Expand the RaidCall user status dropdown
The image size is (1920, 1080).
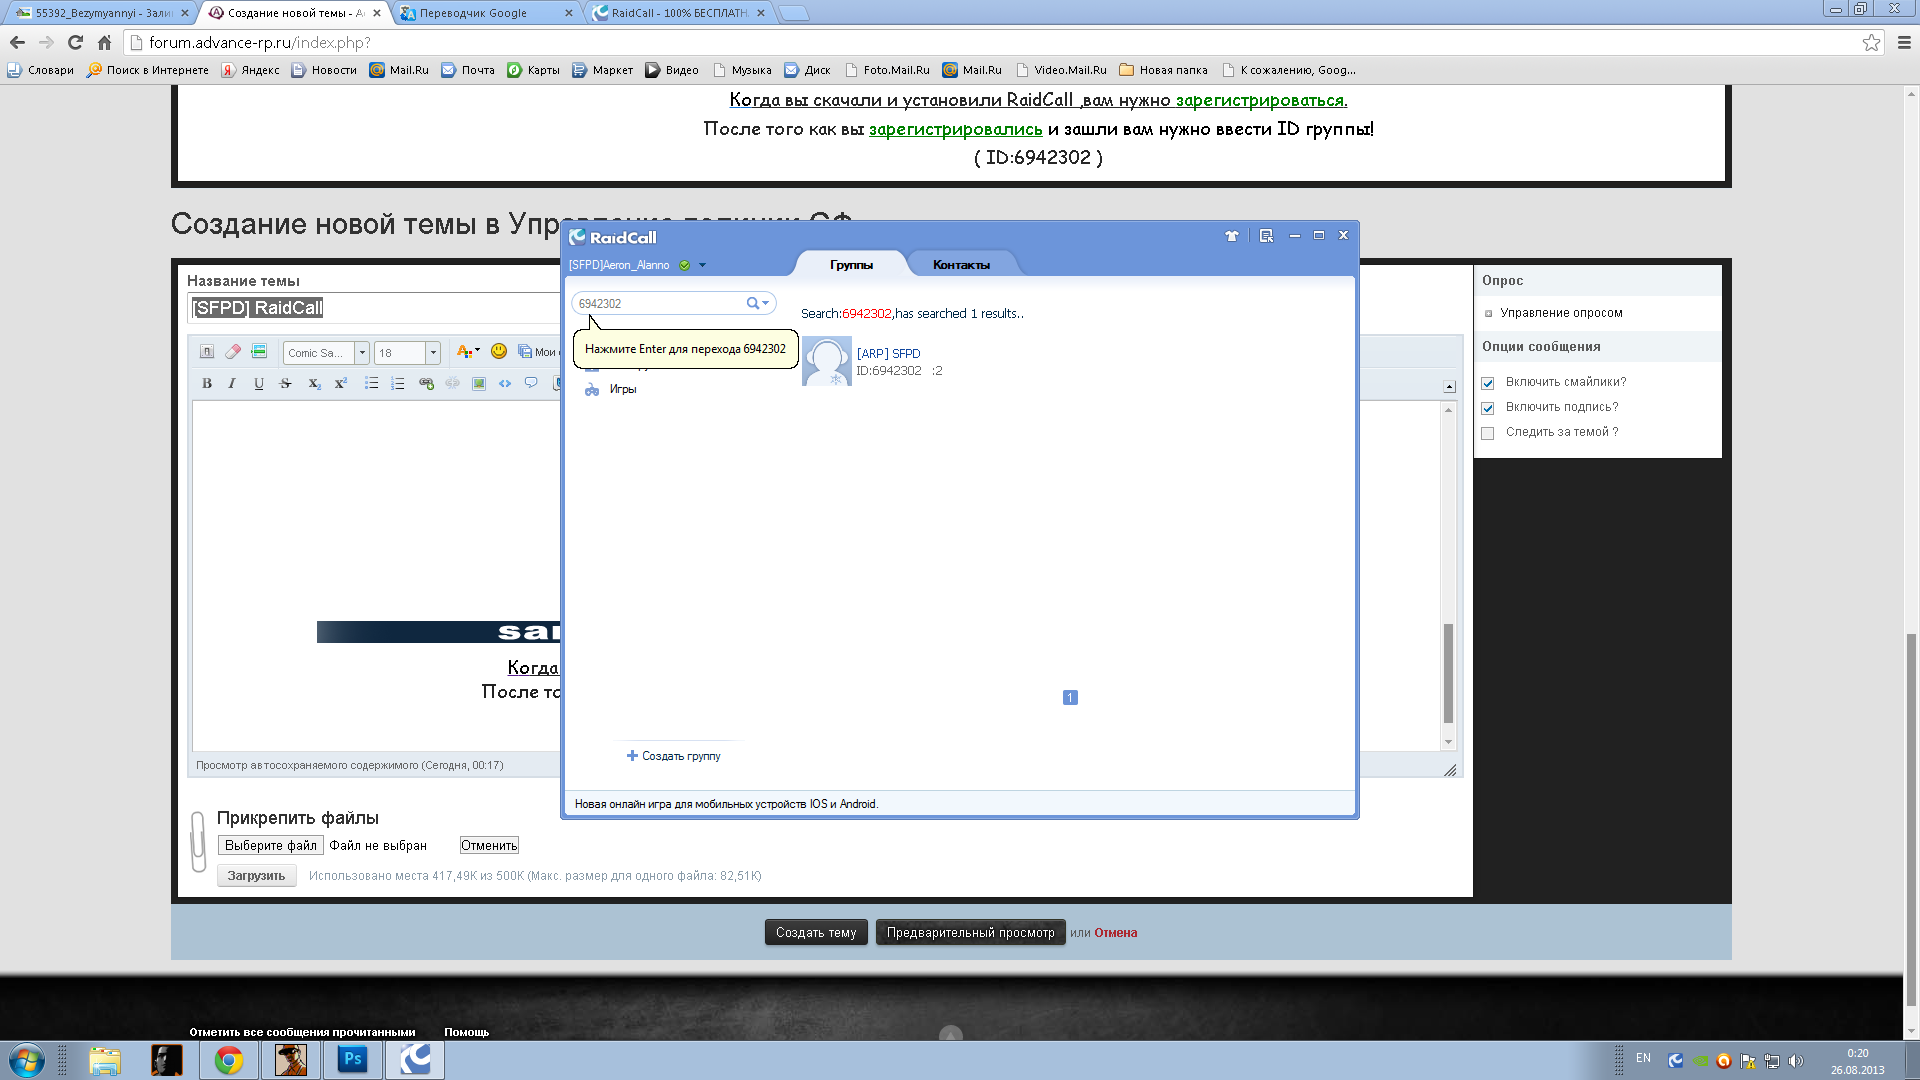(702, 265)
